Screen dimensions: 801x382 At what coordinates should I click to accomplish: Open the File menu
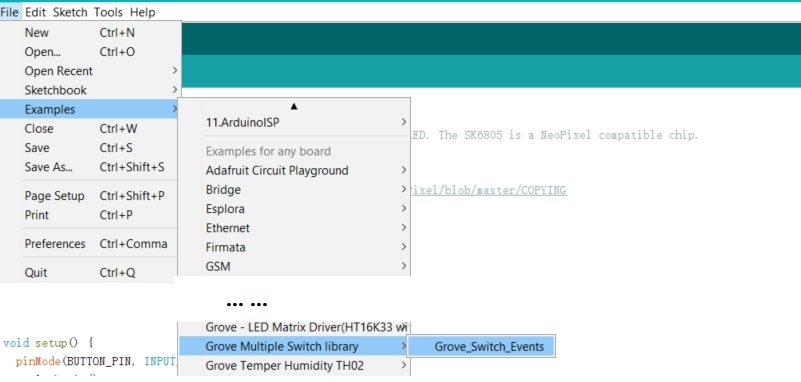pyautogui.click(x=10, y=12)
